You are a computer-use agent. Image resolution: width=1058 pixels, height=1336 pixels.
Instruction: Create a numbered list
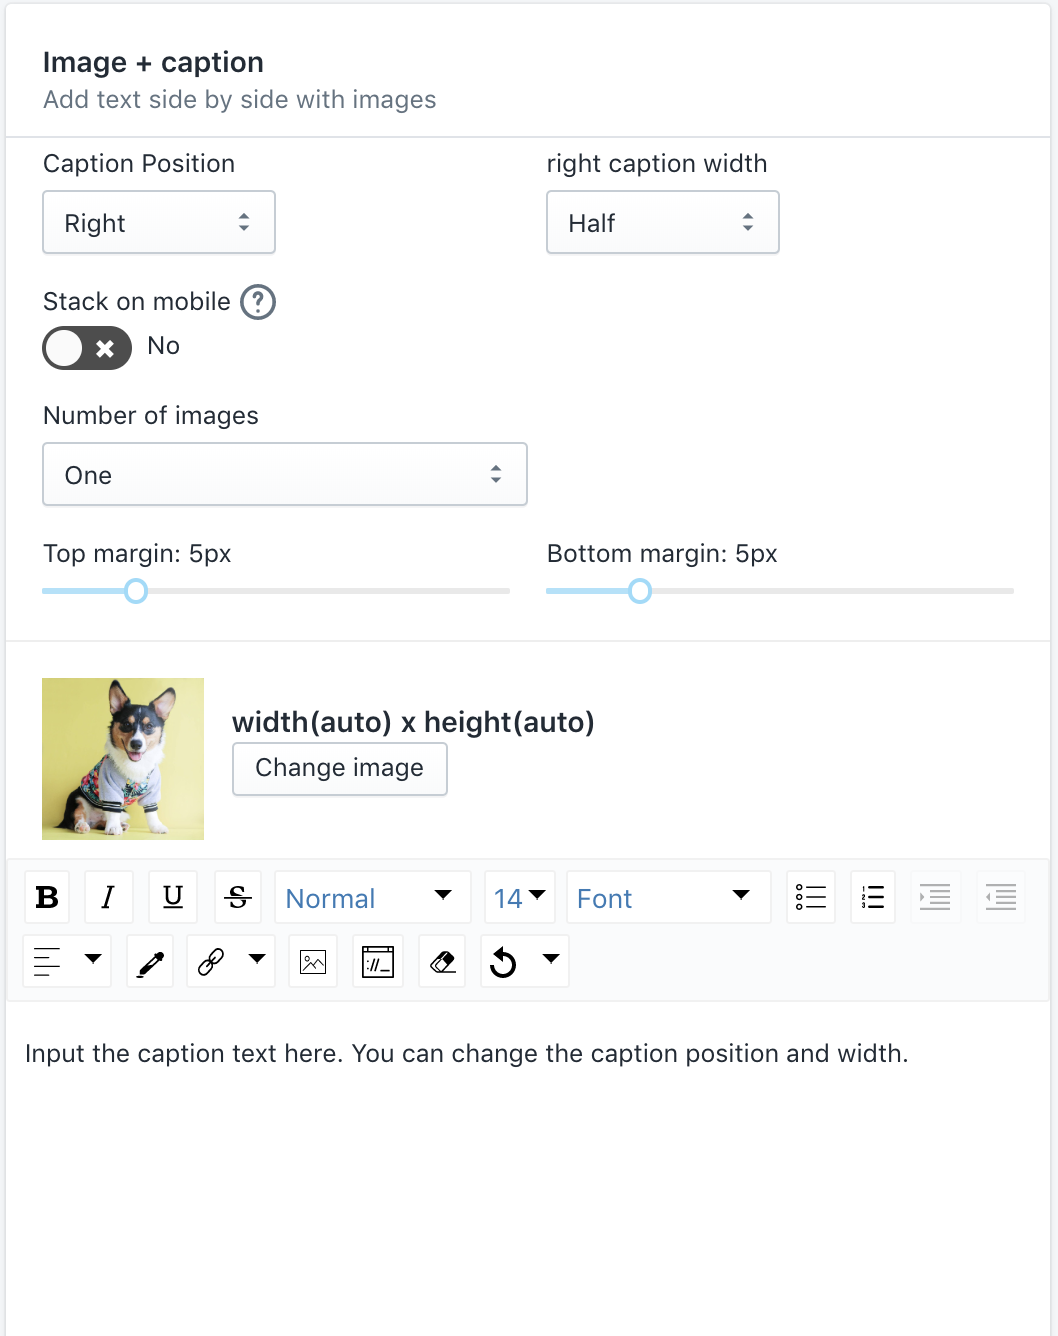[x=872, y=897]
